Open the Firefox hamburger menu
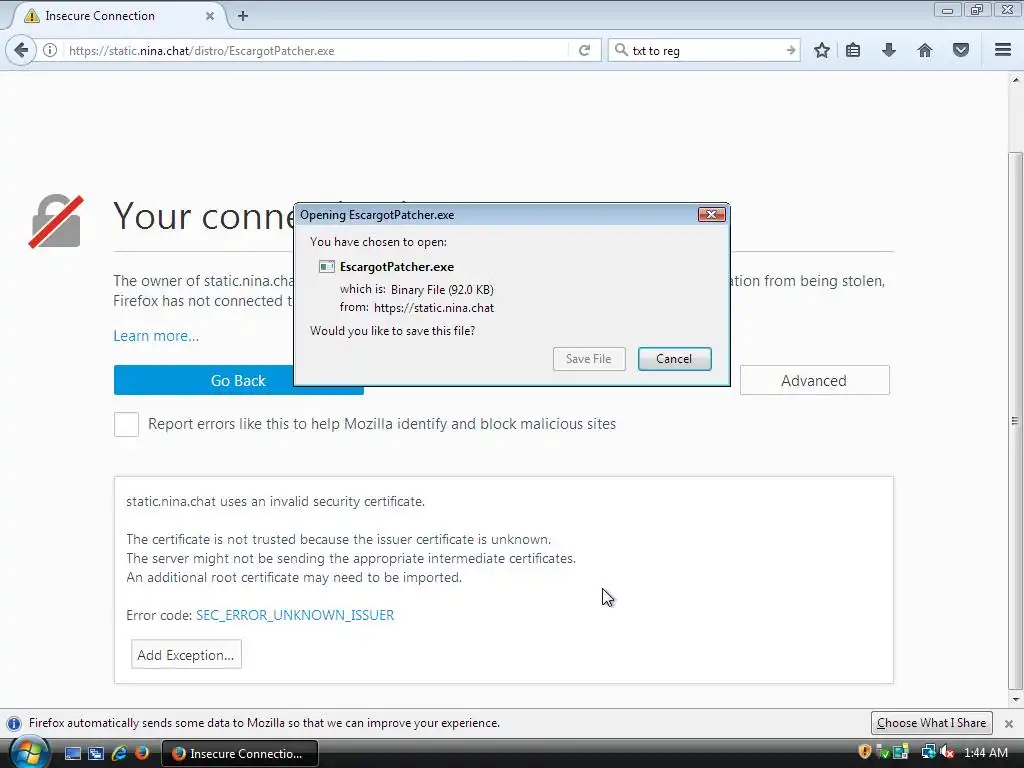Viewport: 1024px width, 768px height. point(1003,50)
